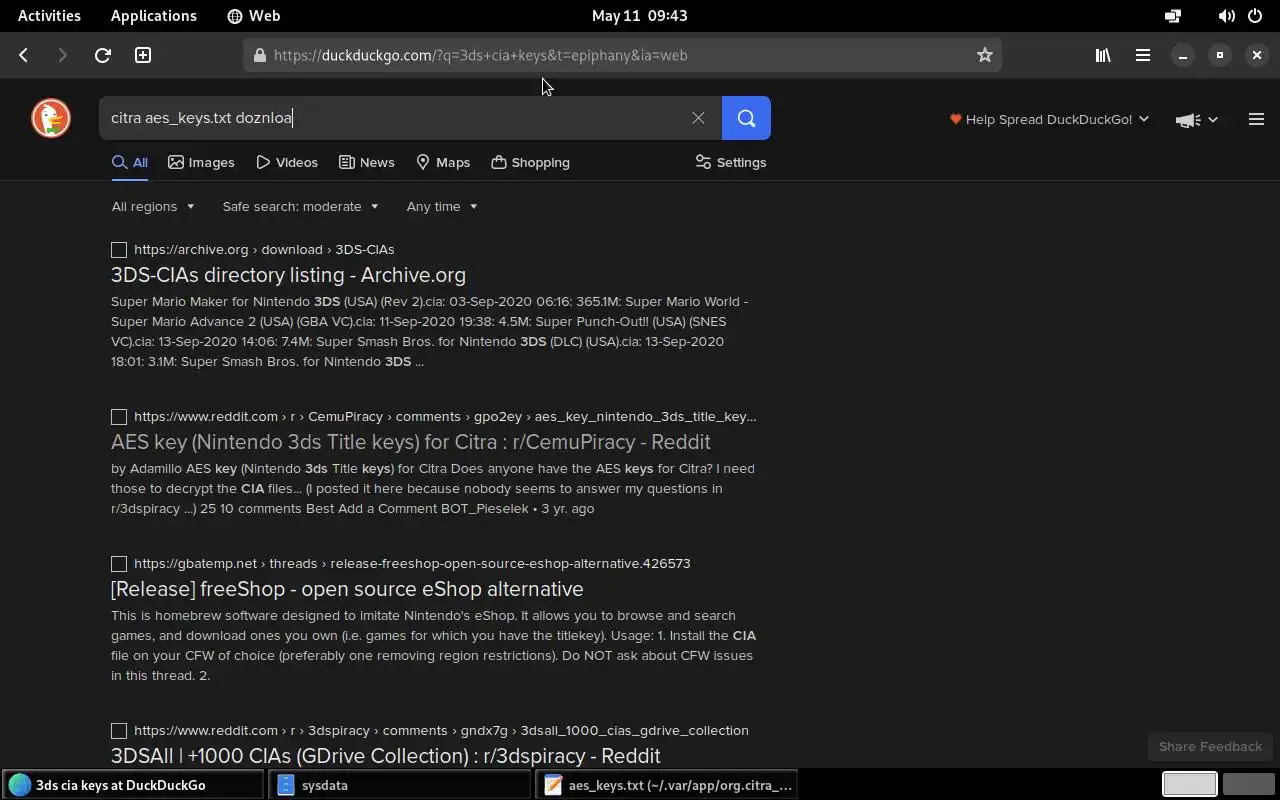Go back to the previous page
Viewport: 1280px width, 800px height.
24,55
